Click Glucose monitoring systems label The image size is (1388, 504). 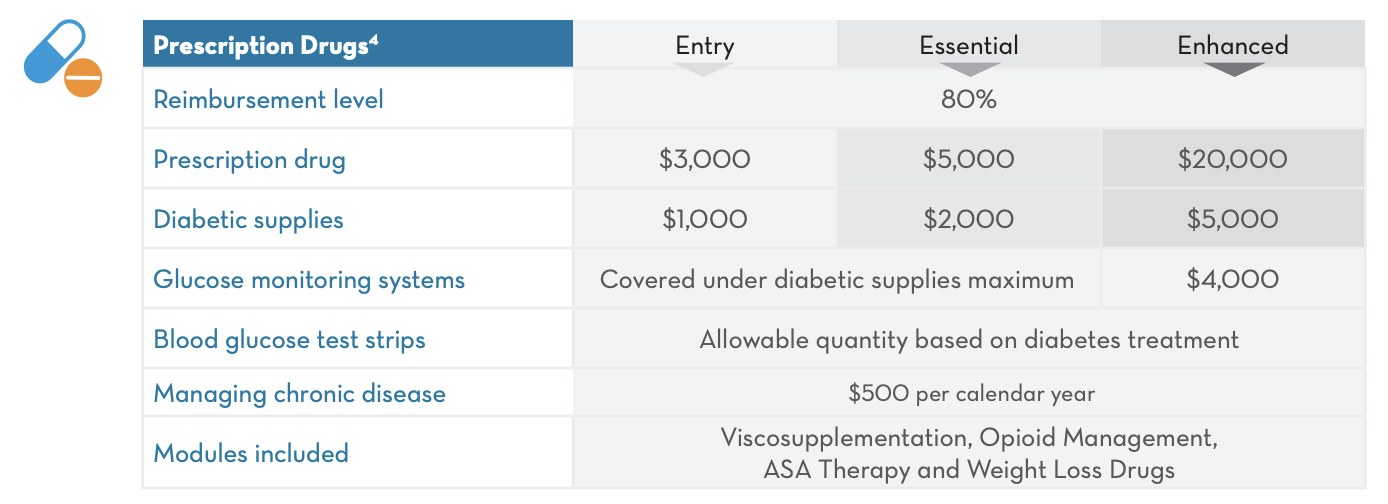click(x=309, y=280)
